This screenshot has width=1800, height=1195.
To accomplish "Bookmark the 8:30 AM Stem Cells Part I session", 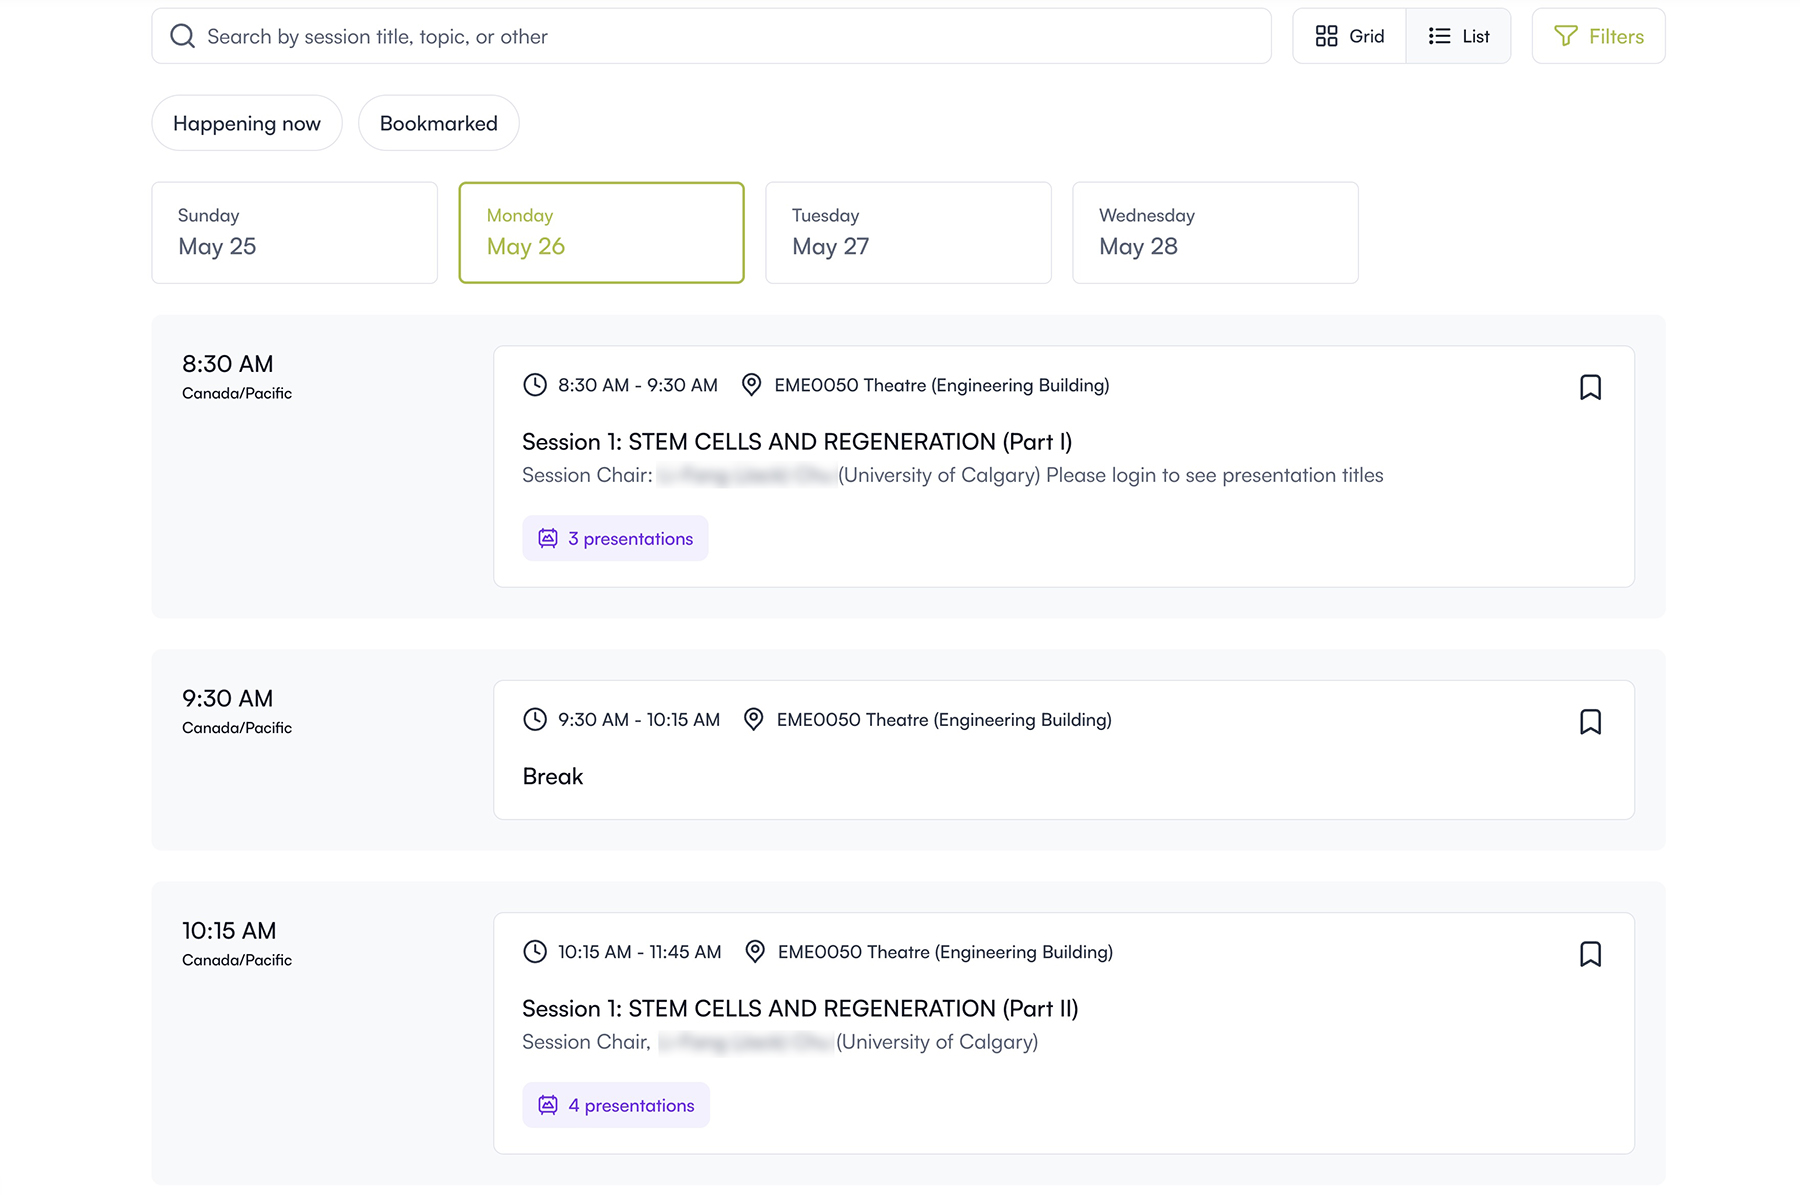I will (x=1590, y=387).
